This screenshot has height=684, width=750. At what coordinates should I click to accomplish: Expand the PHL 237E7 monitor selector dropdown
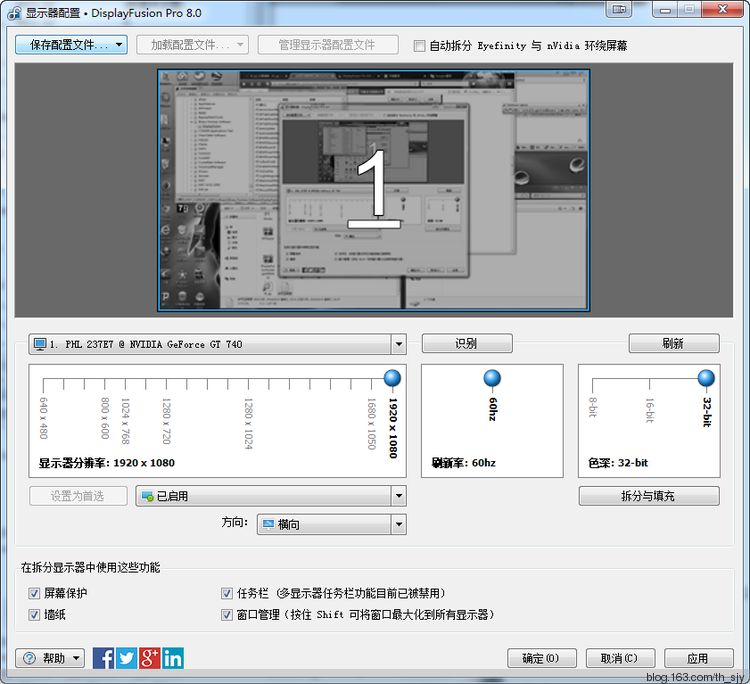coord(399,344)
